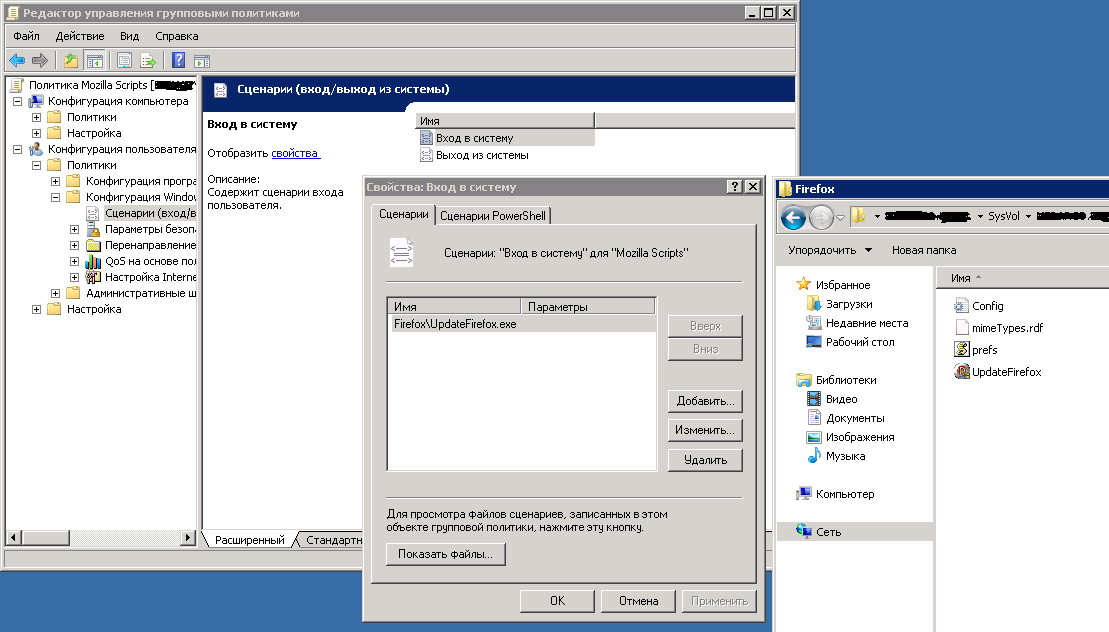The image size is (1109, 632).
Task: Switch to the Сценарии PowerShell tab
Action: point(493,216)
